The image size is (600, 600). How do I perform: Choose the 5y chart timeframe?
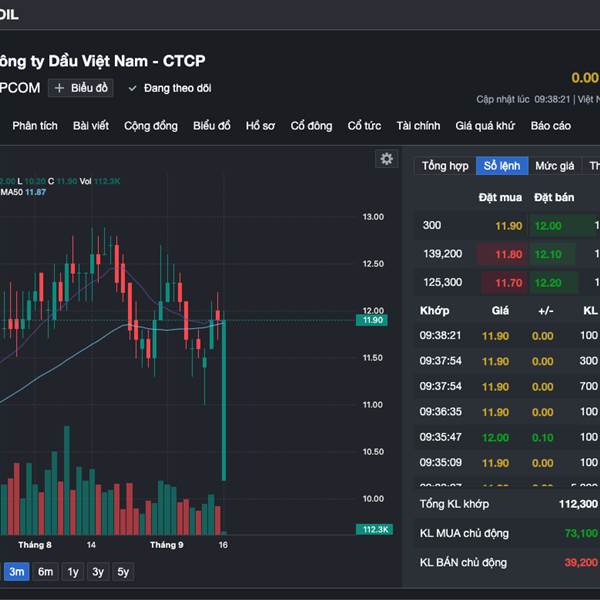(x=122, y=572)
